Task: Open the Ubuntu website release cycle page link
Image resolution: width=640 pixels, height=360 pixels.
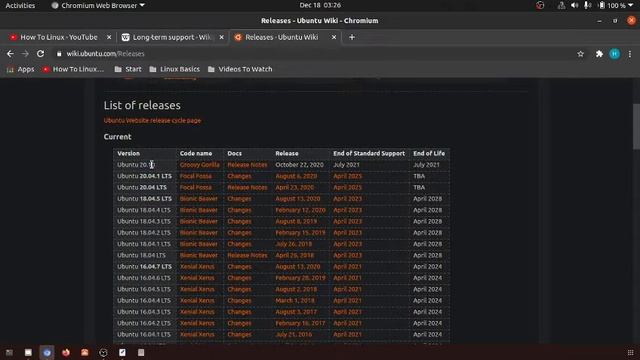Action: pyautogui.click(x=152, y=120)
